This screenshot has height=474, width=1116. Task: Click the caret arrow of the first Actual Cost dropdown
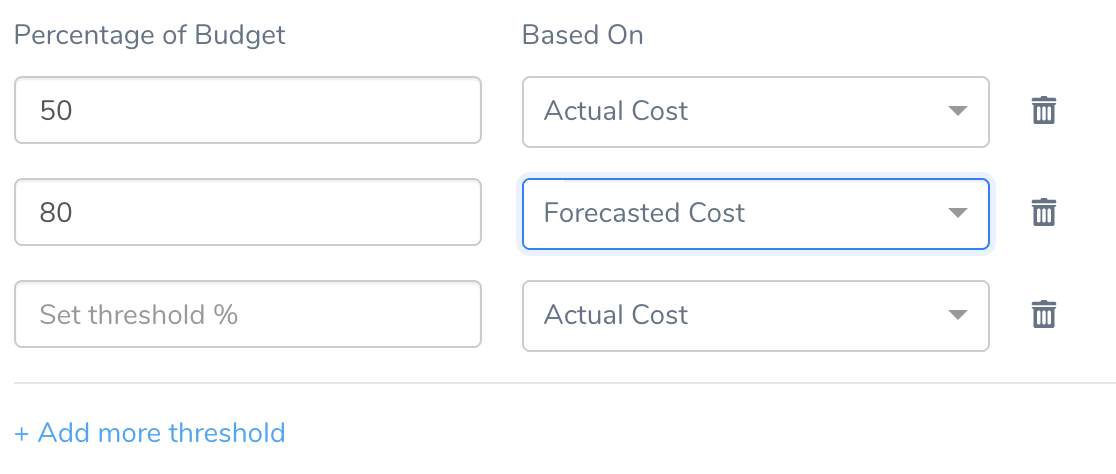958,111
